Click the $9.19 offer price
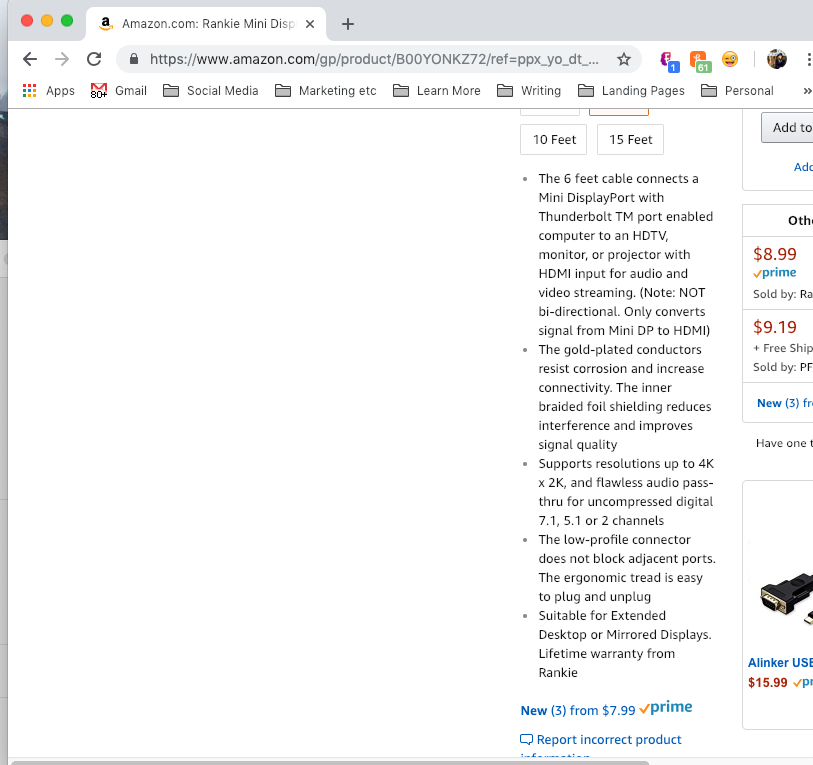 (775, 327)
